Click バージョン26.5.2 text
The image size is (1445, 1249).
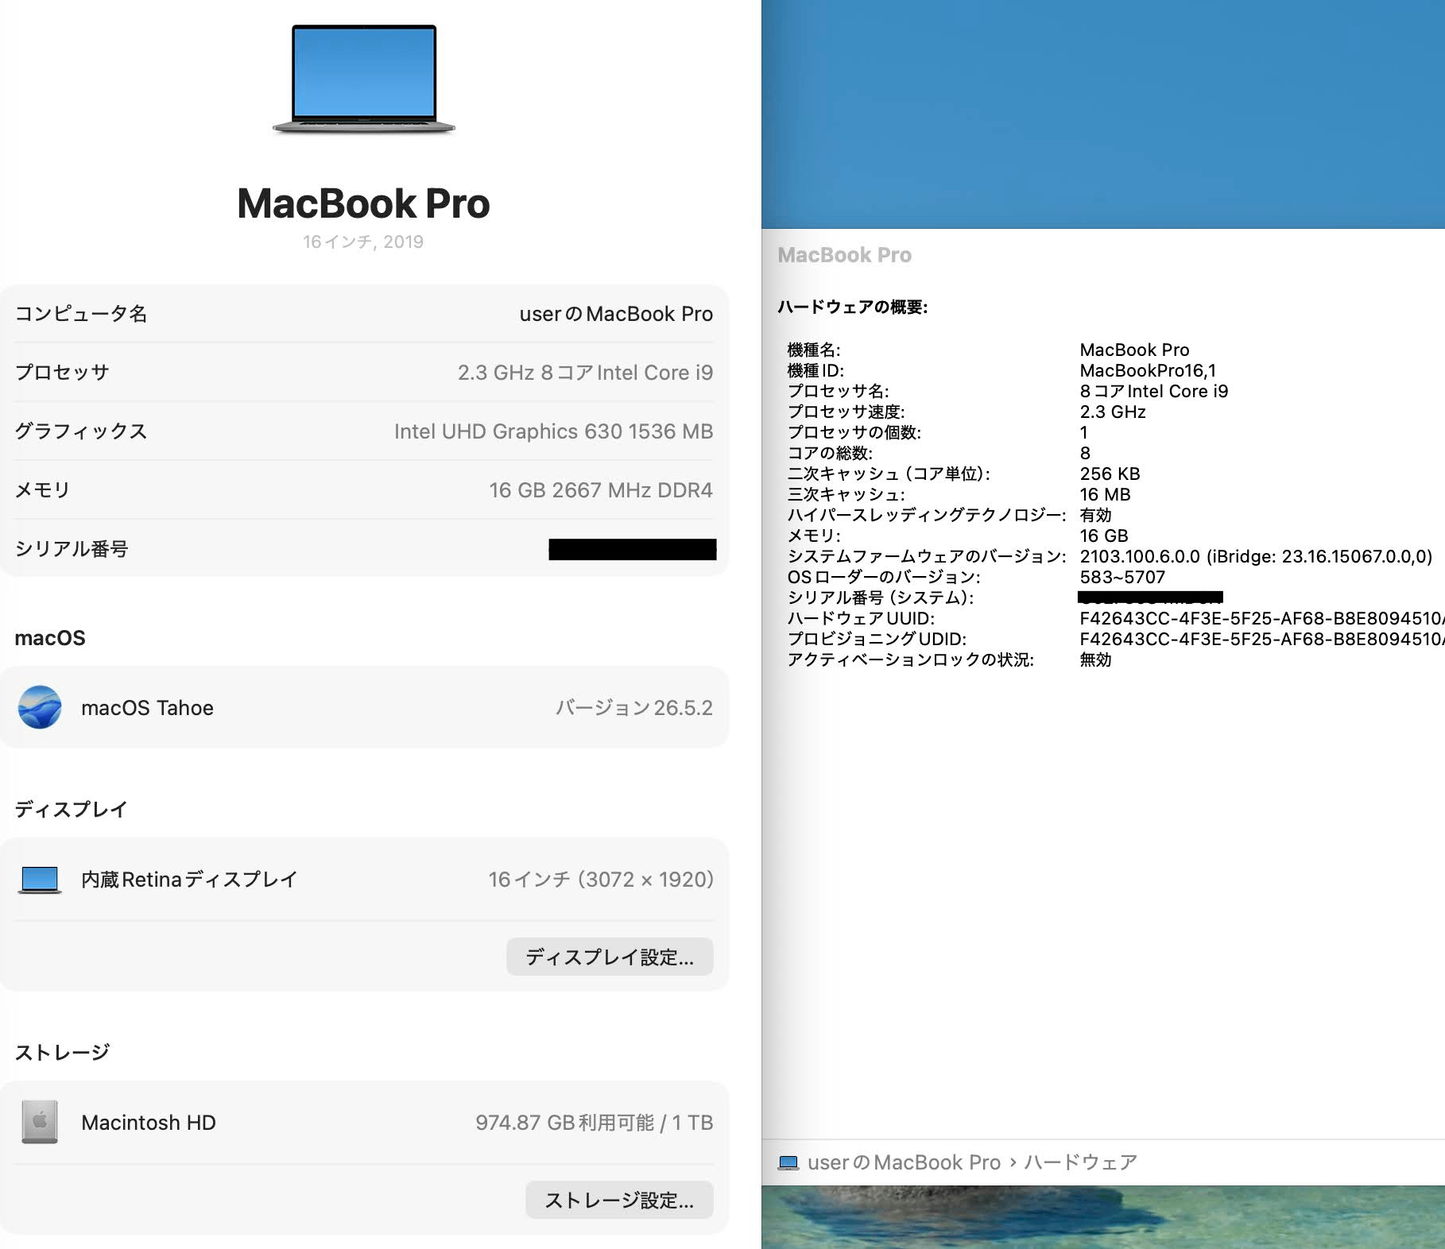[634, 708]
